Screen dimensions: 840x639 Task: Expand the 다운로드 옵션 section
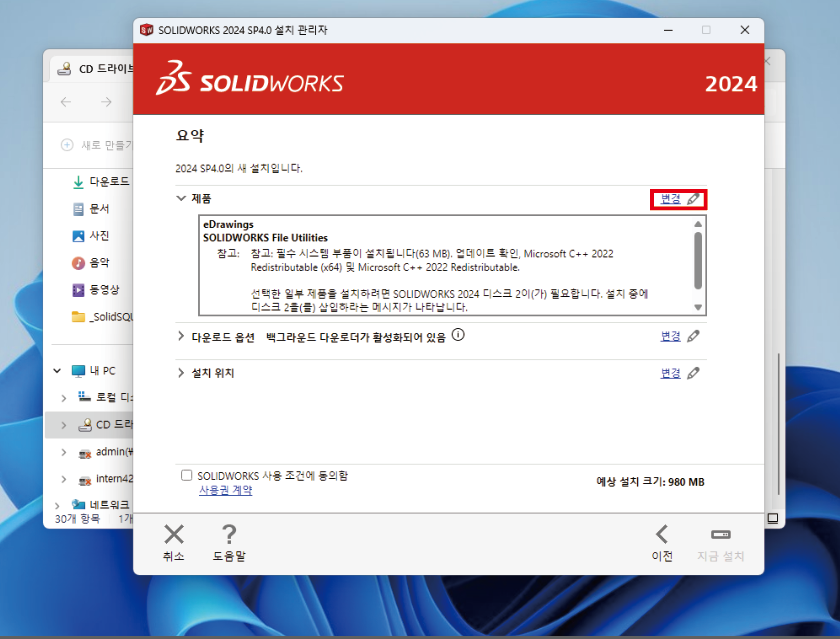click(x=181, y=336)
